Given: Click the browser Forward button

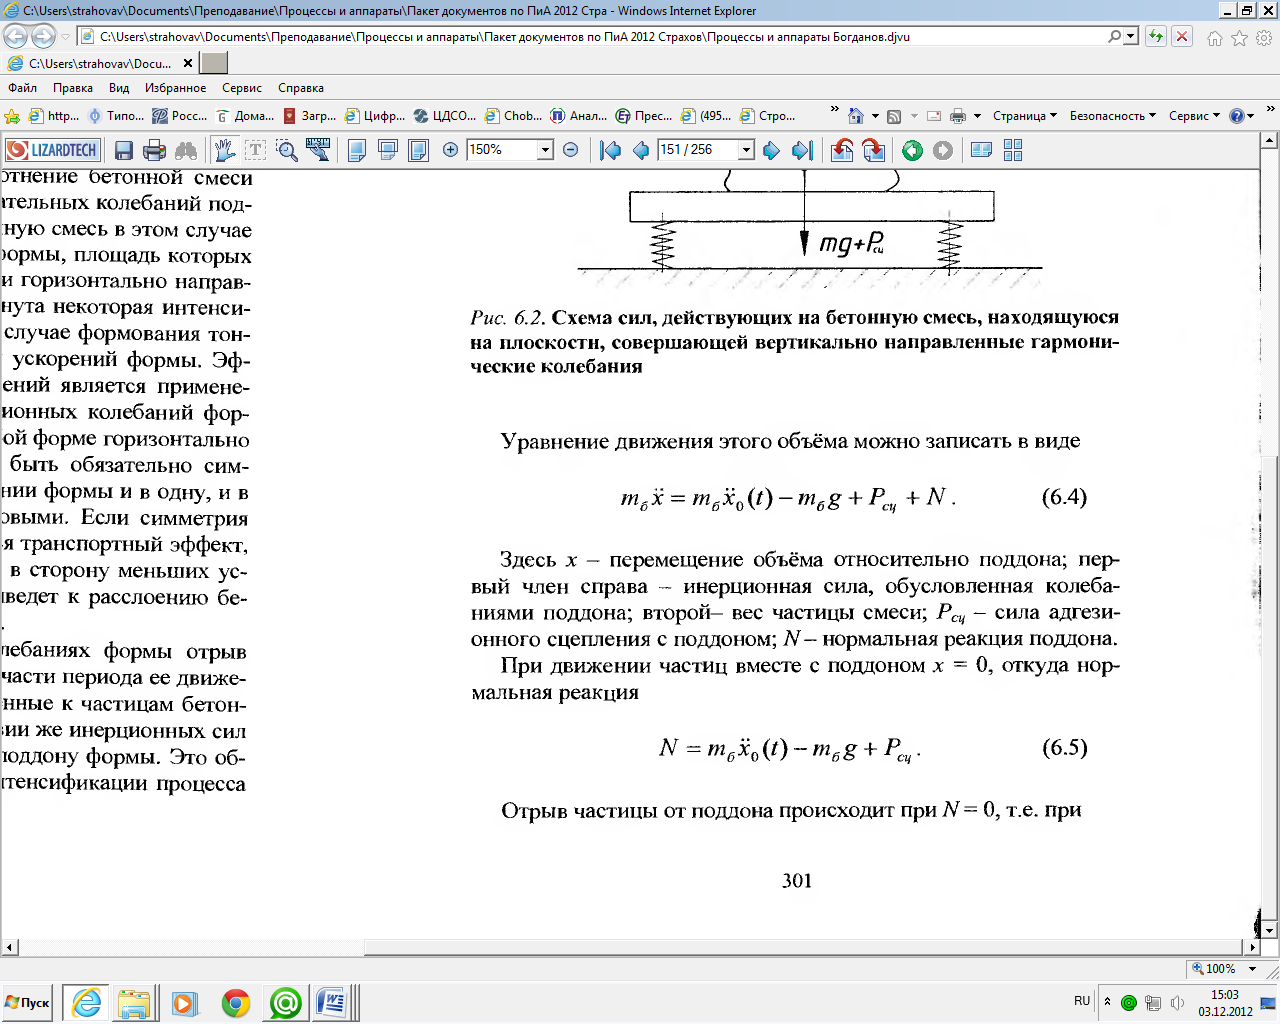Looking at the screenshot, I should click(x=43, y=37).
